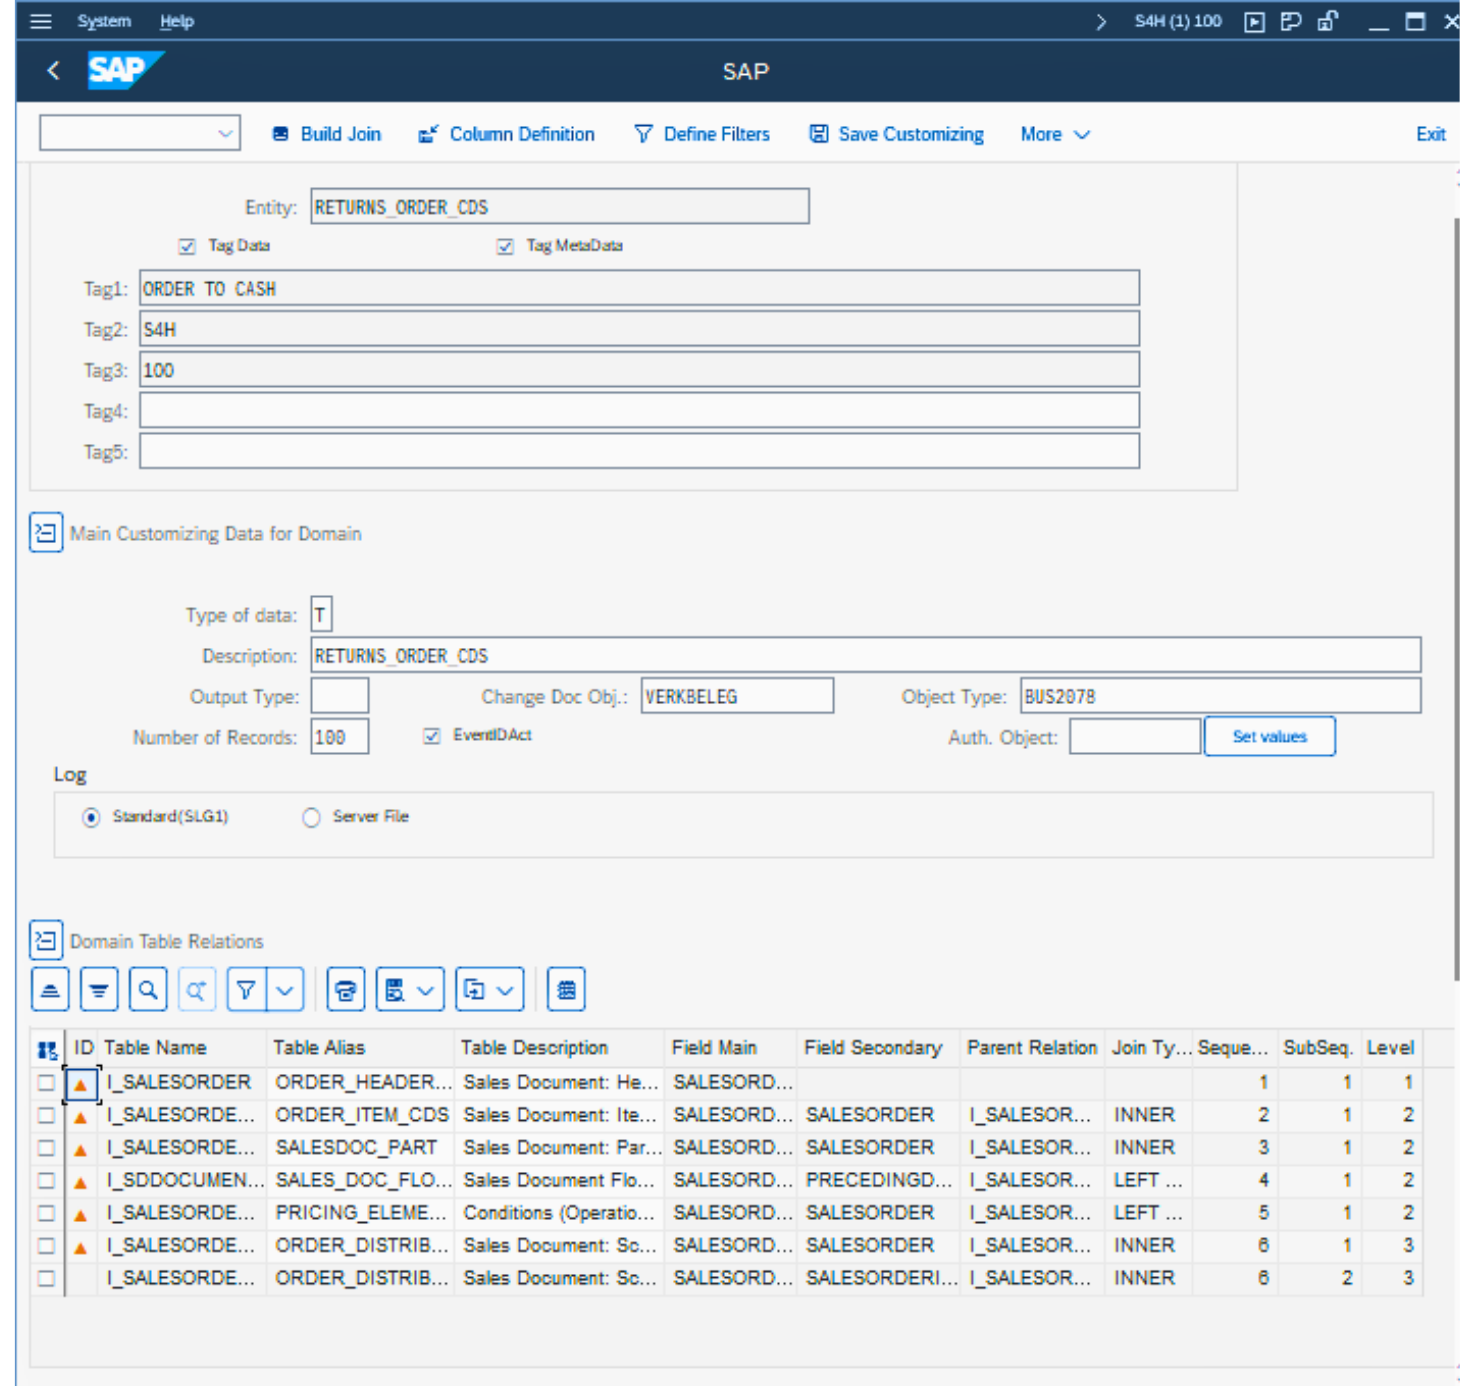
Task: Open the filter options dropdown arrow
Action: pos(286,990)
